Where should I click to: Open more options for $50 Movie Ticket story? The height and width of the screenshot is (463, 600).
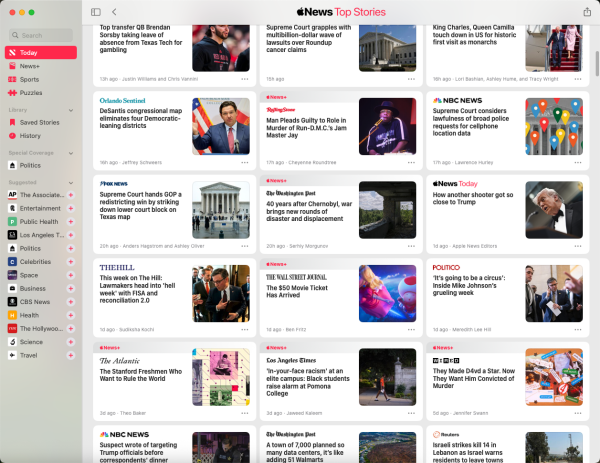(411, 329)
